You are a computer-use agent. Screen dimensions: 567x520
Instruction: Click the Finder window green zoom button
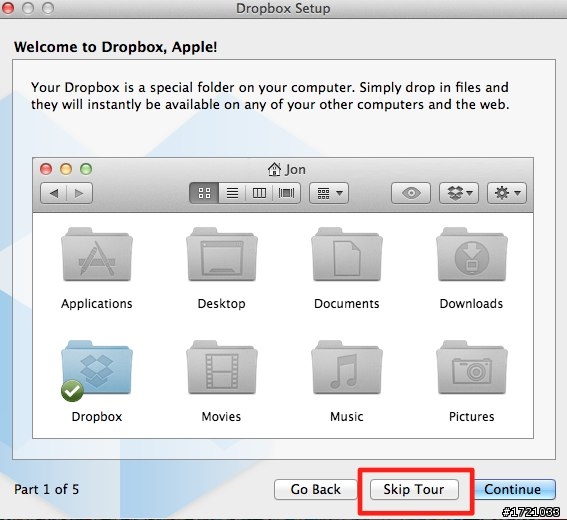click(86, 169)
